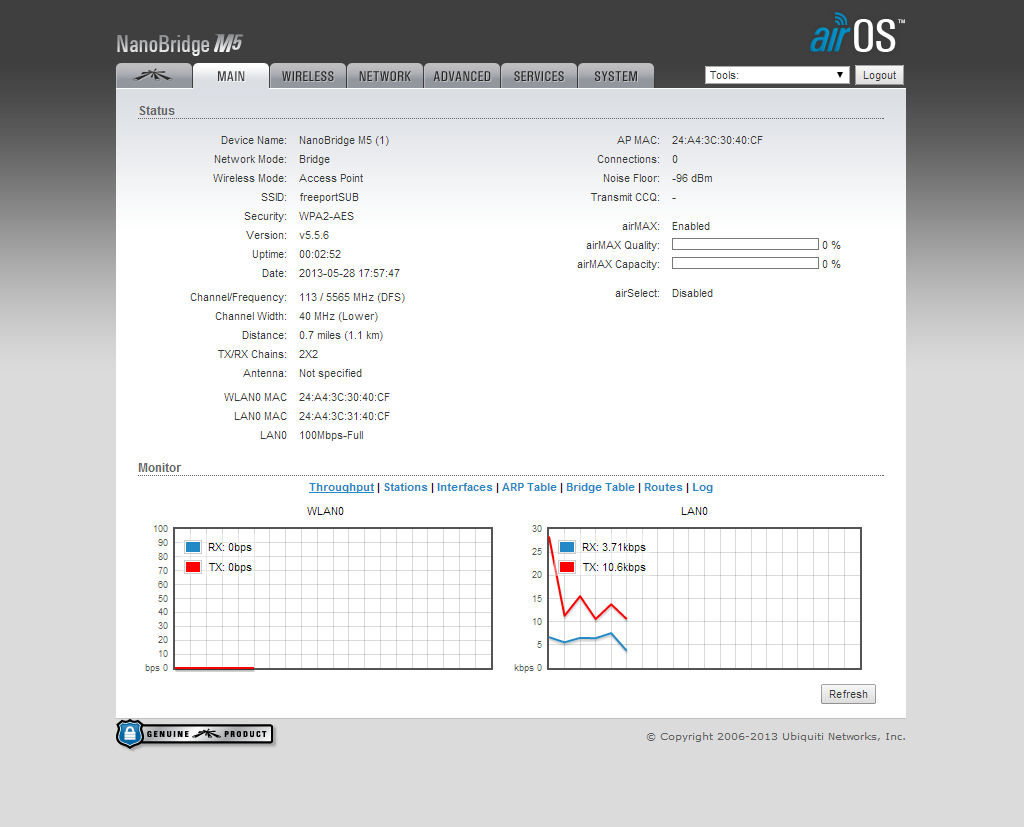
Task: Click the Status section heading
Action: (x=157, y=111)
